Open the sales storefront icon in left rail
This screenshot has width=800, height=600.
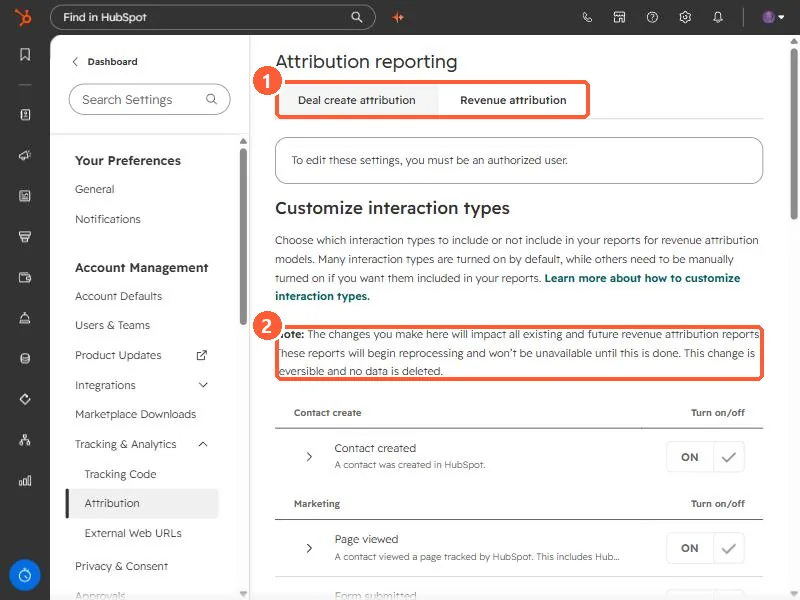click(25, 236)
